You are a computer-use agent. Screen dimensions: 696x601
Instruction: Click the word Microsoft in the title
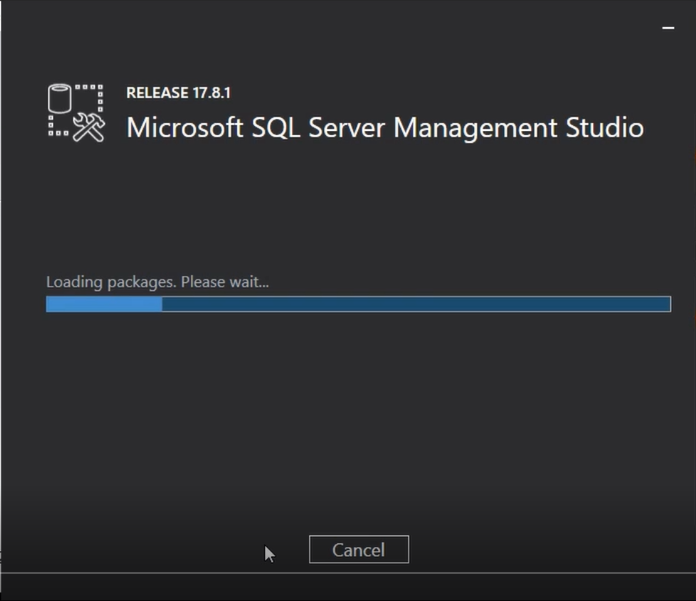pyautogui.click(x=185, y=128)
